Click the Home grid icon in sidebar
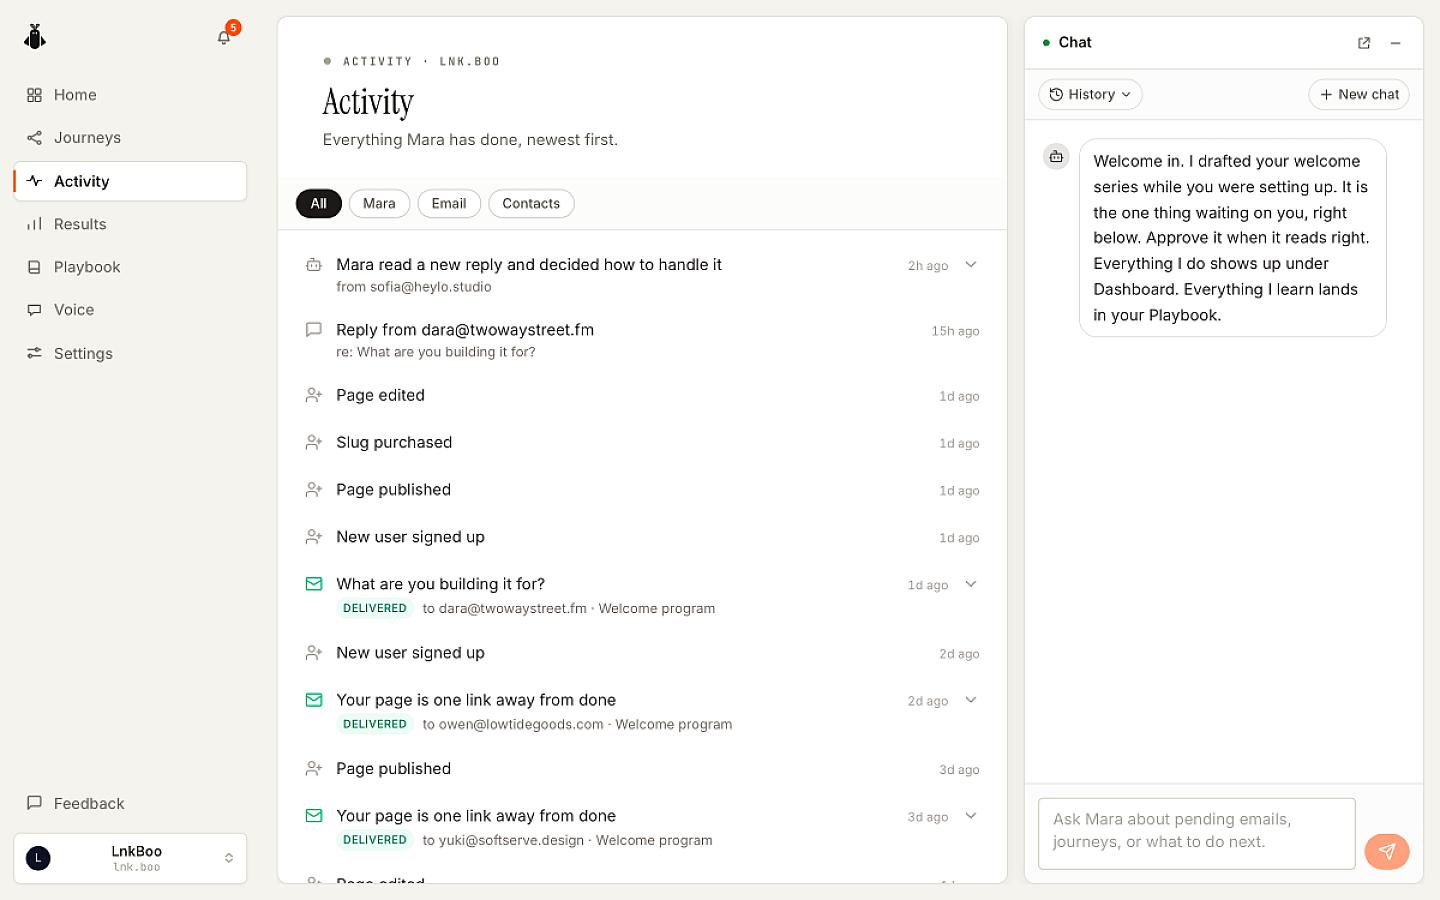The width and height of the screenshot is (1440, 900). pos(34,95)
